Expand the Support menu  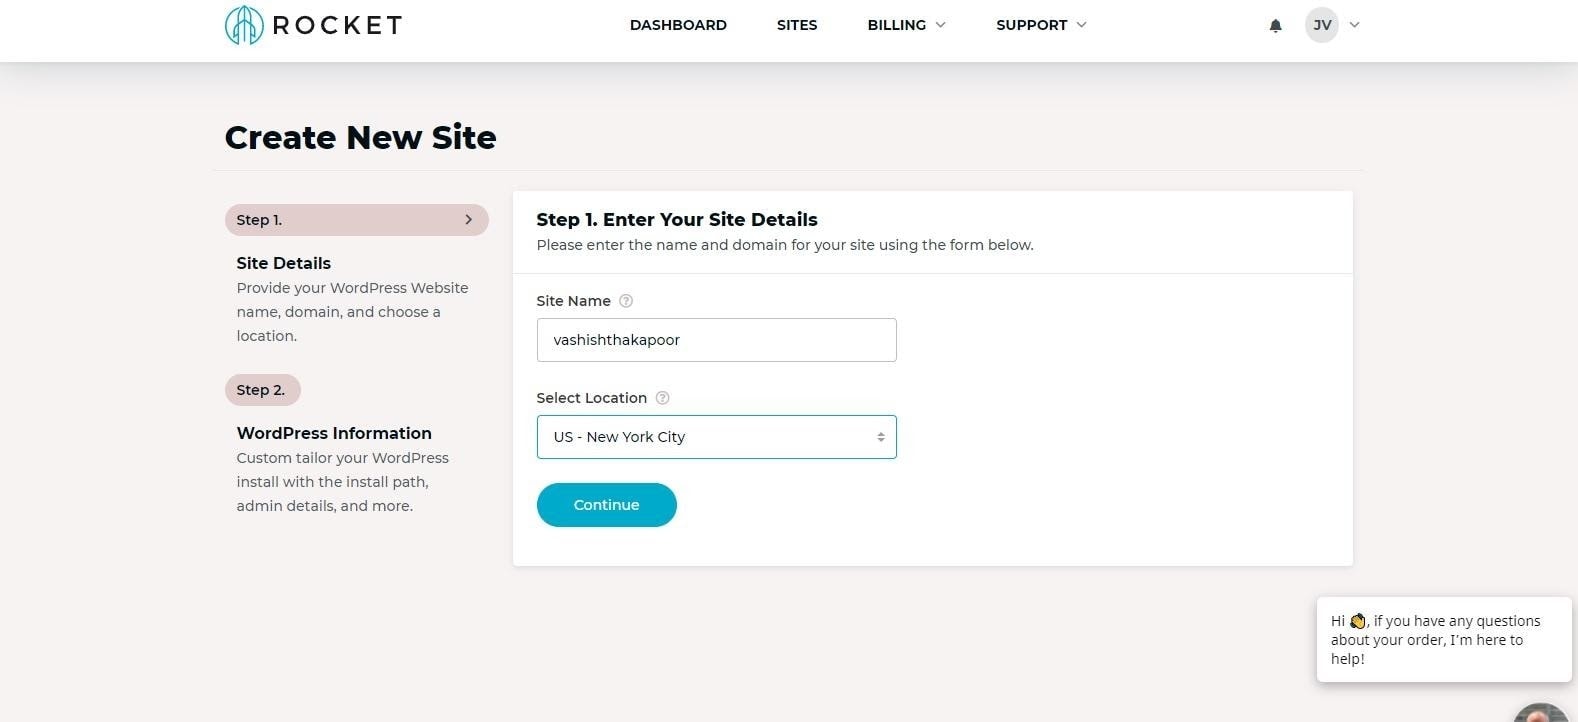coord(1041,25)
